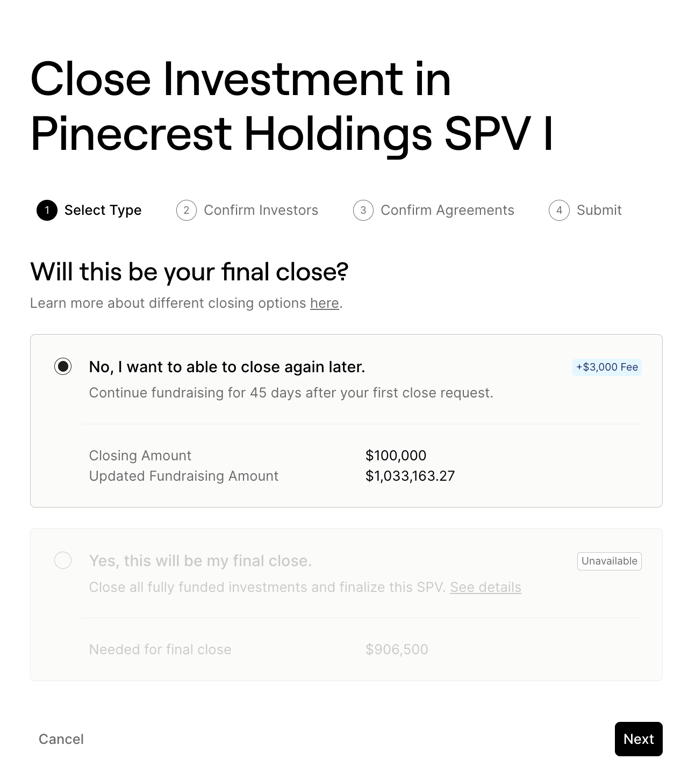Image resolution: width=688 pixels, height=767 pixels.
Task: Go to the Select Type step label
Action: (103, 210)
